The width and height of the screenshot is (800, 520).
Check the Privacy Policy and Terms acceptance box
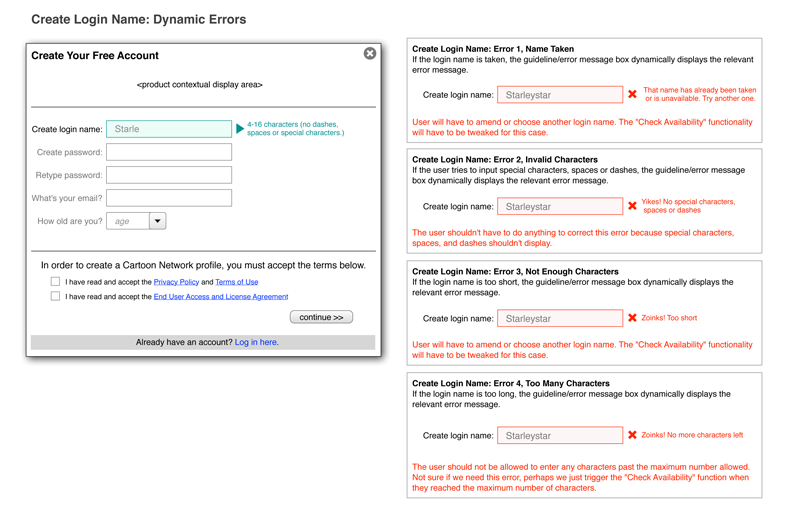coord(55,281)
